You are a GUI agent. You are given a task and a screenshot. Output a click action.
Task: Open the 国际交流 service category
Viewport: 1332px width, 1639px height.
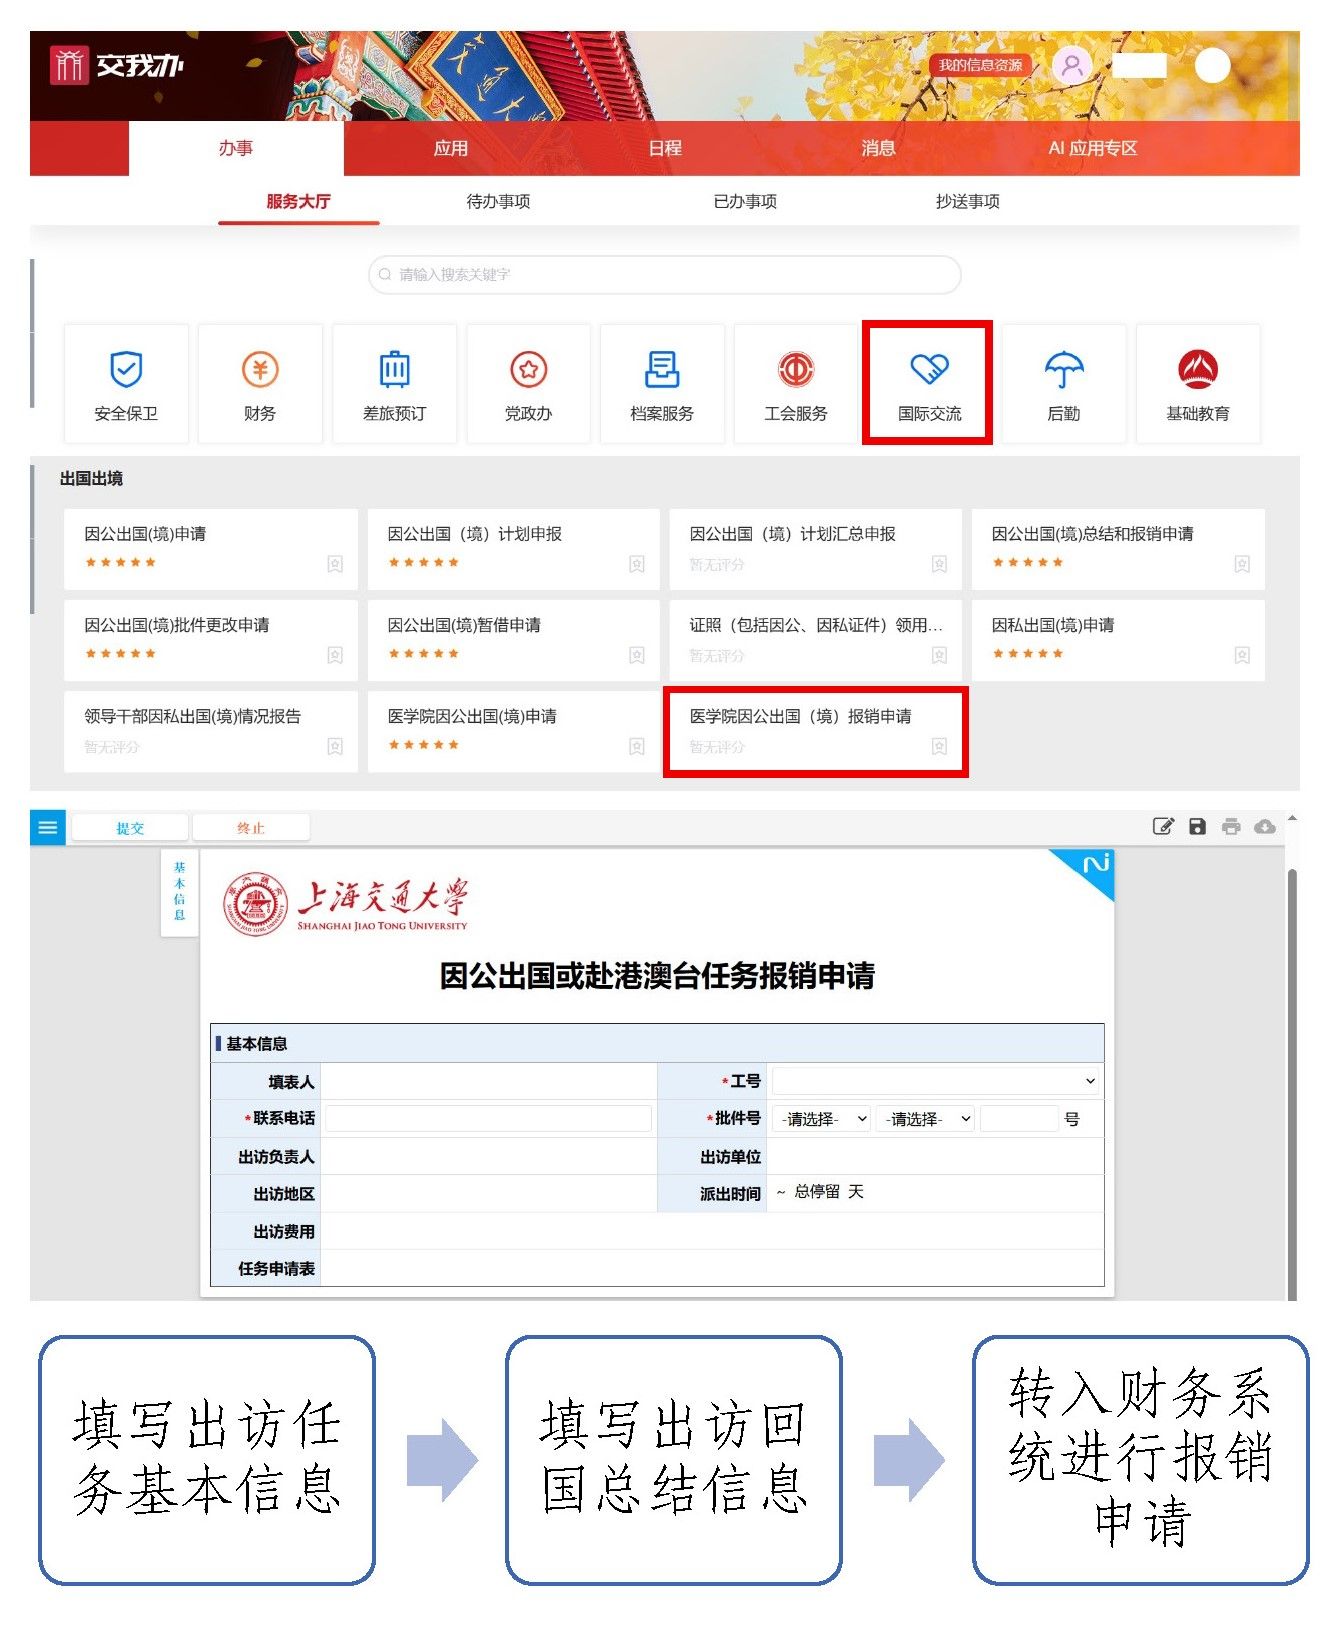tap(928, 384)
